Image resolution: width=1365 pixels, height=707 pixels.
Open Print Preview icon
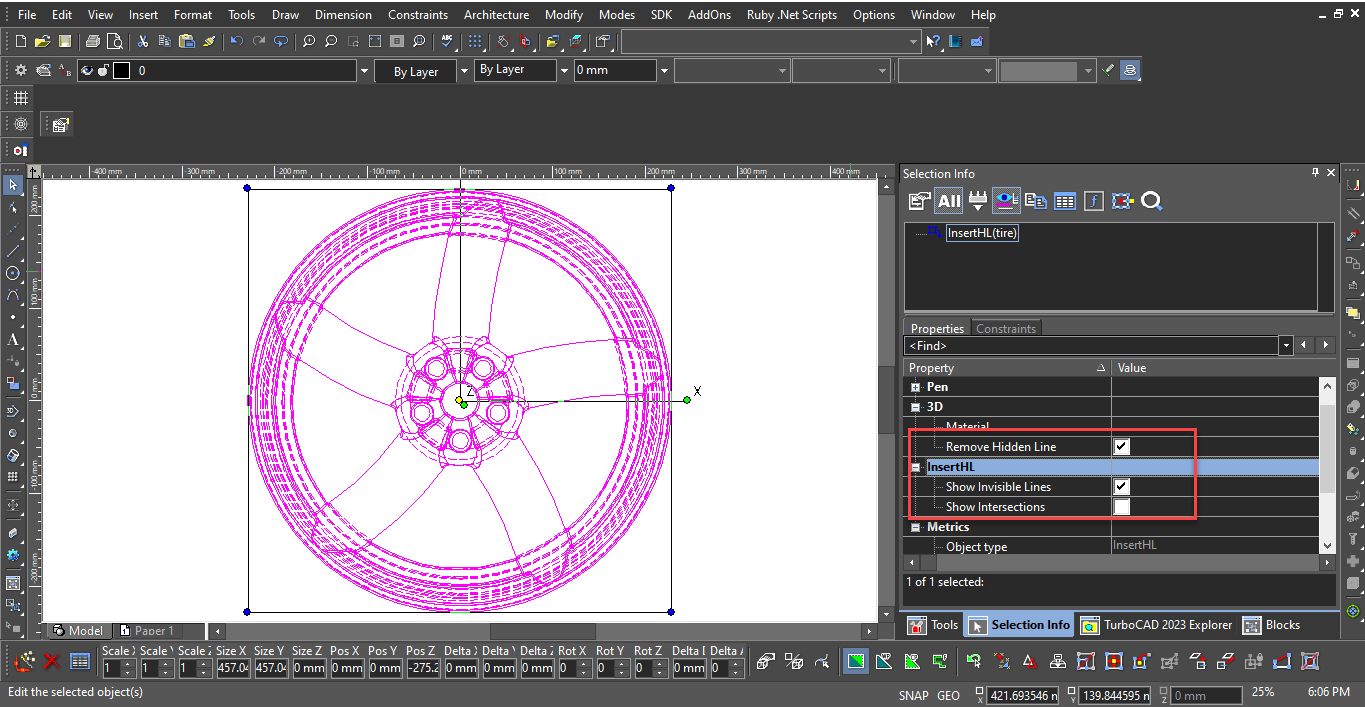[x=115, y=41]
